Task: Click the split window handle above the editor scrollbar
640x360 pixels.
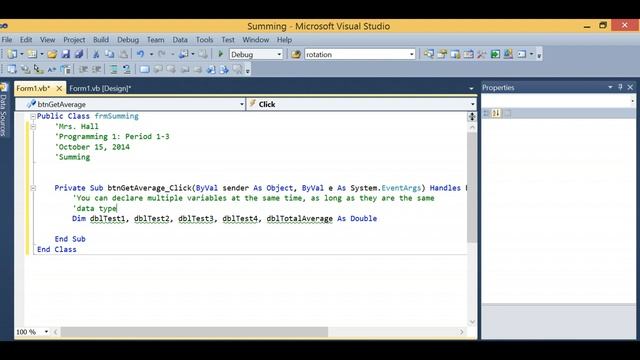Action: click(472, 116)
